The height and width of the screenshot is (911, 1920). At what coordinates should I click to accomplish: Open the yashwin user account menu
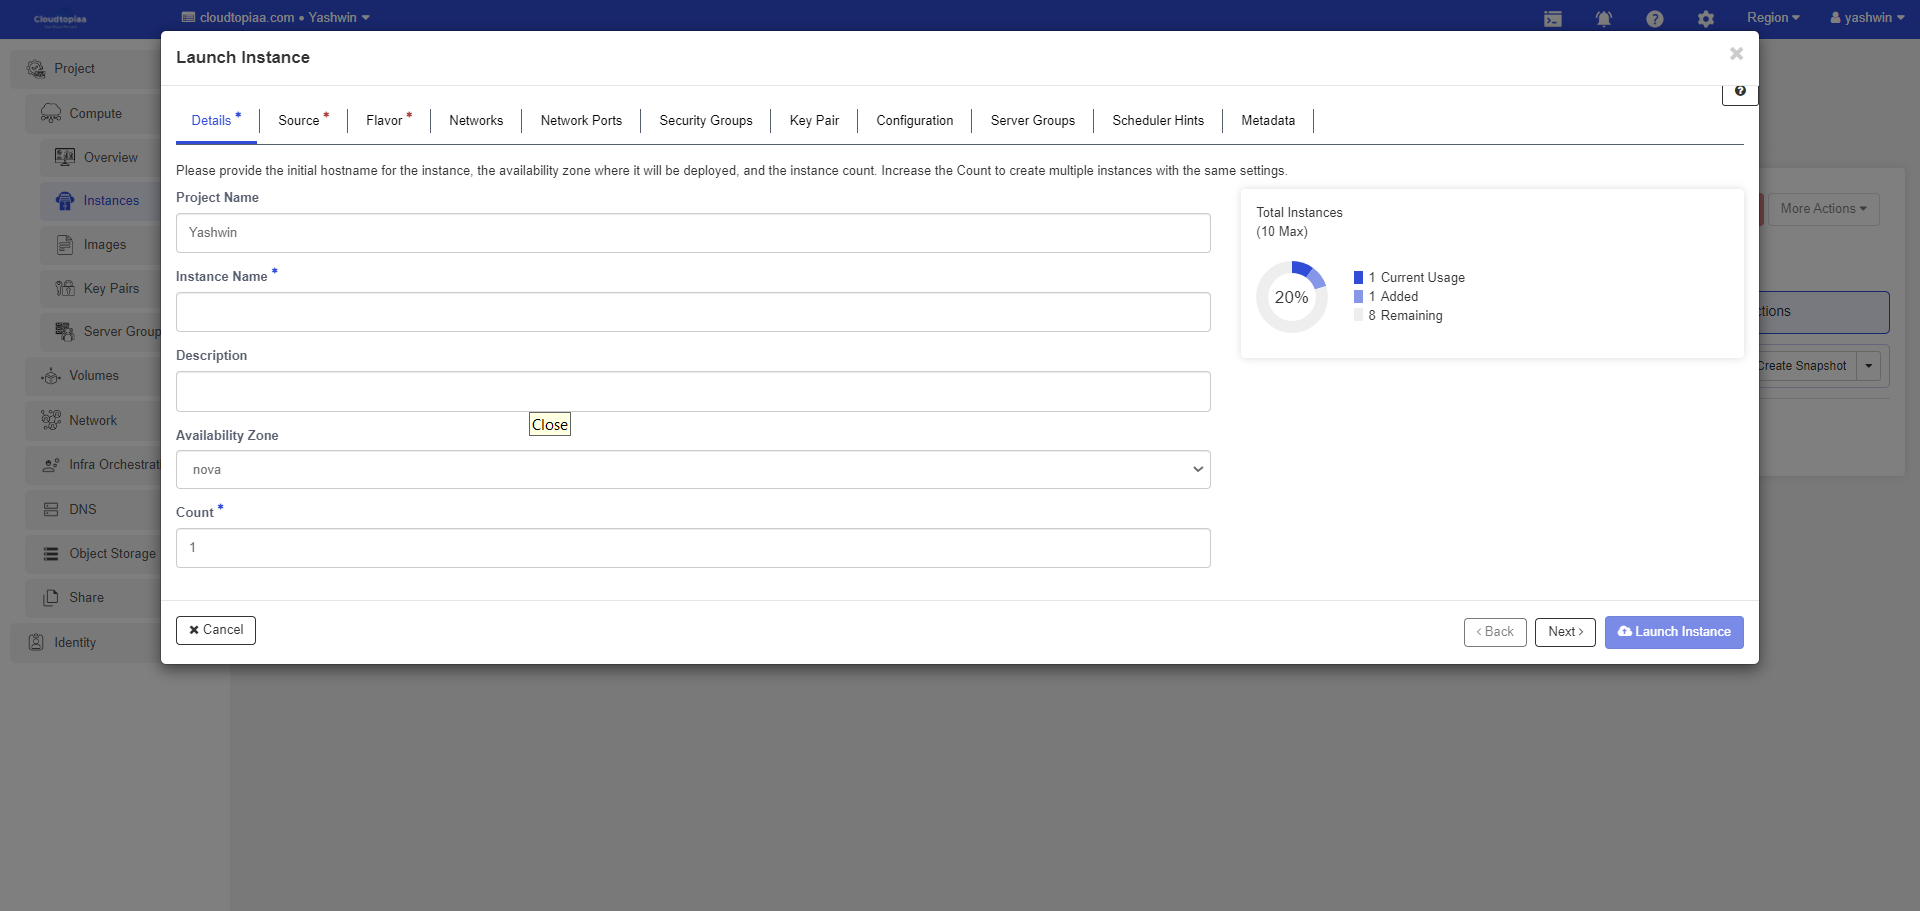1866,18
